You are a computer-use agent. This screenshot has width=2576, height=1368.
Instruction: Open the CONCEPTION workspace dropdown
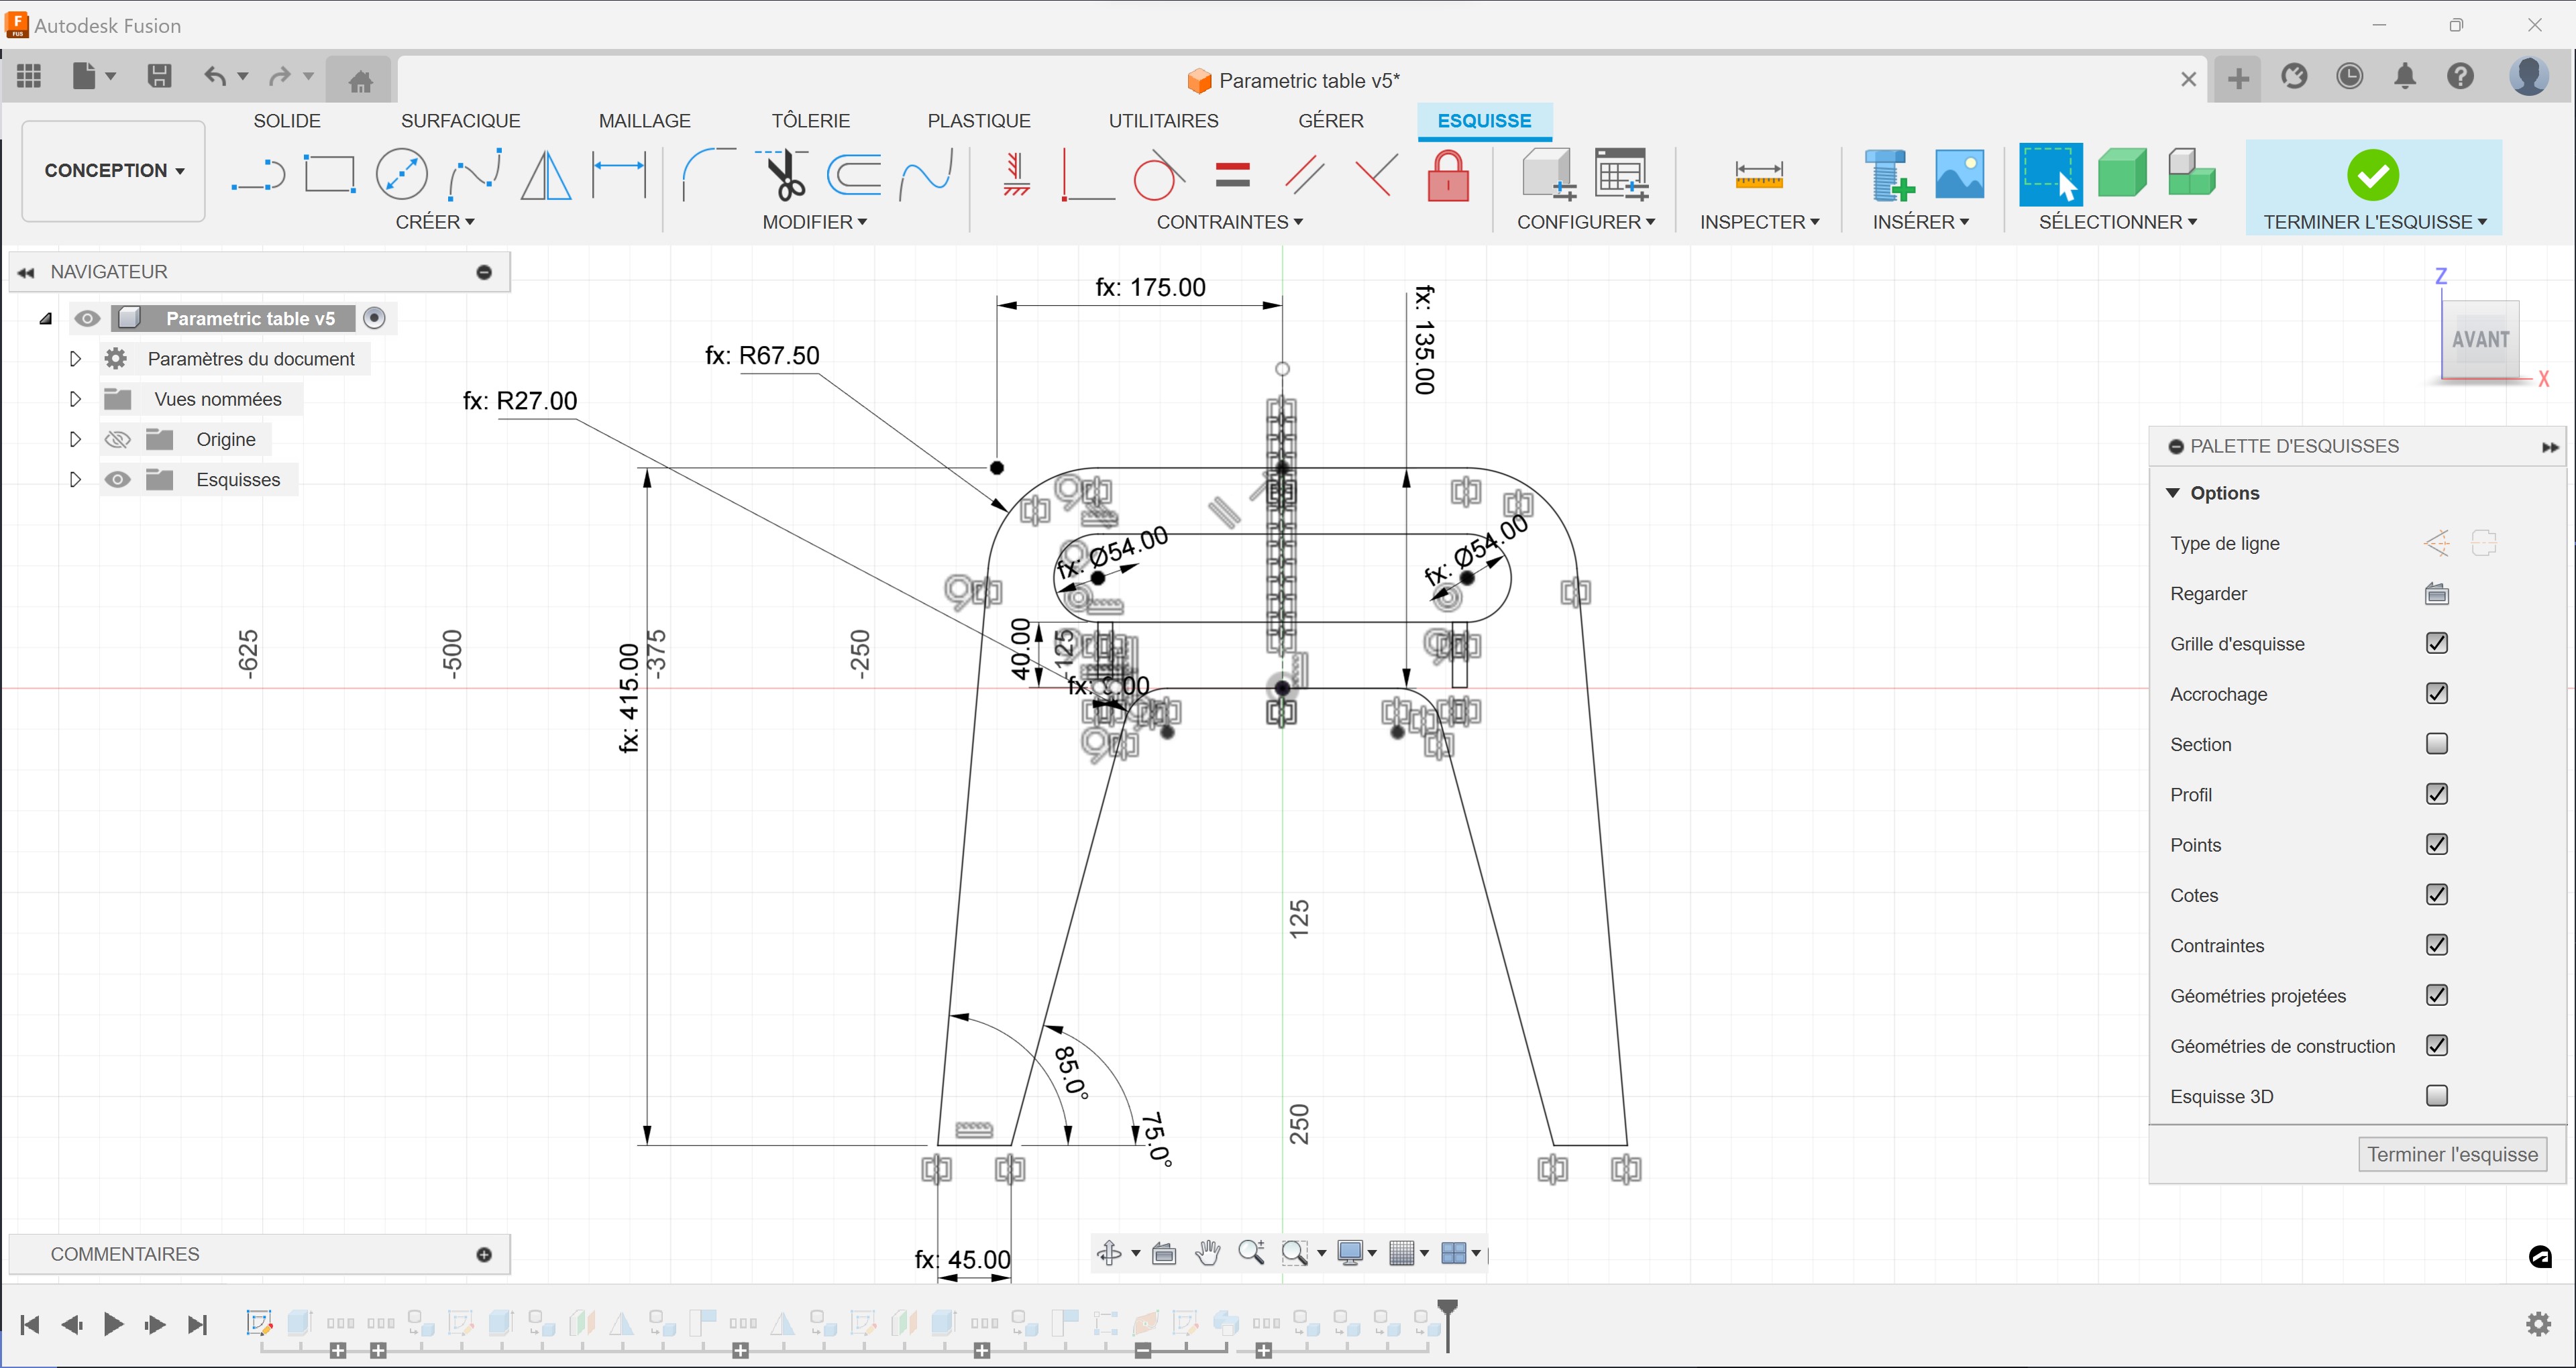[114, 171]
